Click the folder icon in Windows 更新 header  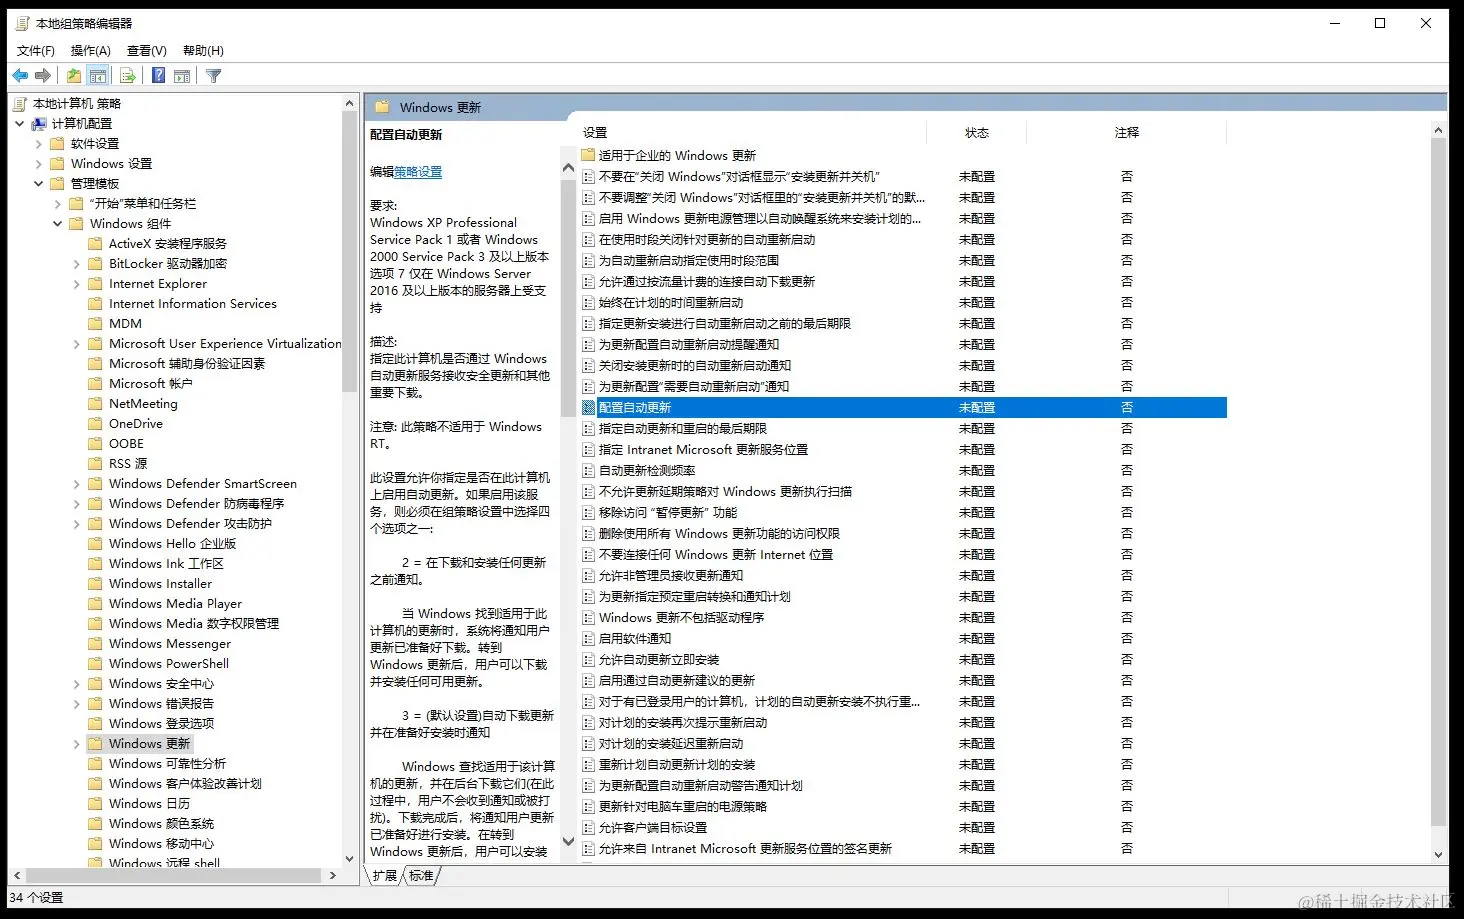(382, 107)
